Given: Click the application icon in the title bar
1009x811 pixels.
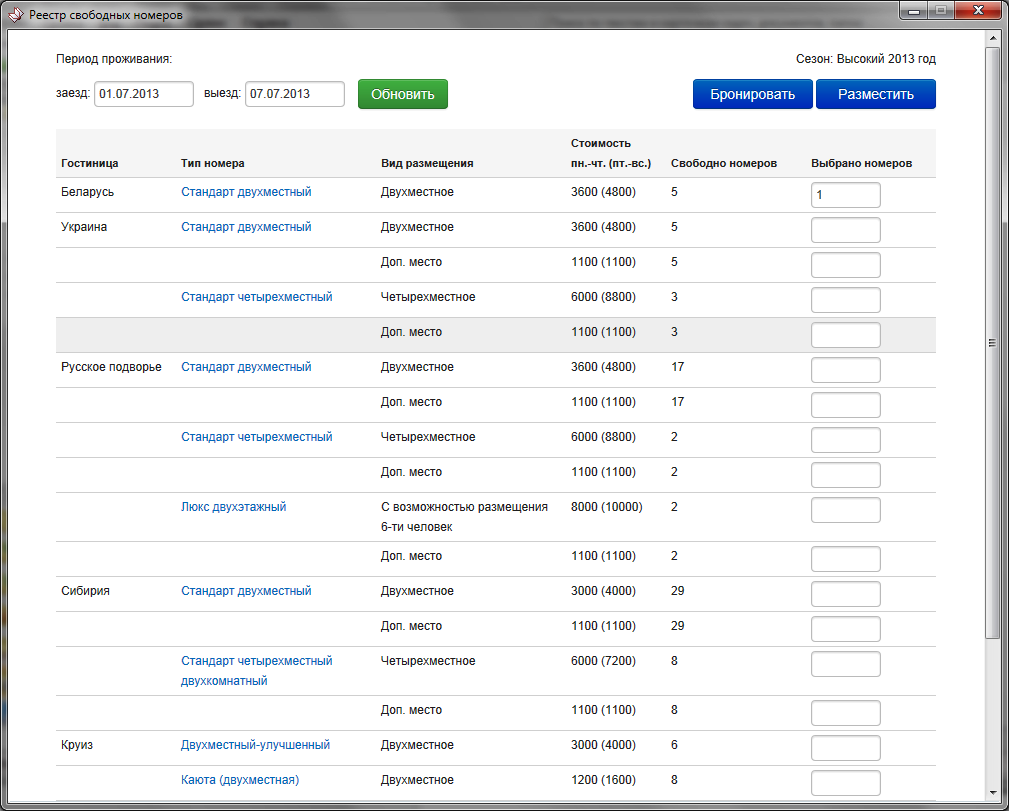Looking at the screenshot, I should (14, 14).
